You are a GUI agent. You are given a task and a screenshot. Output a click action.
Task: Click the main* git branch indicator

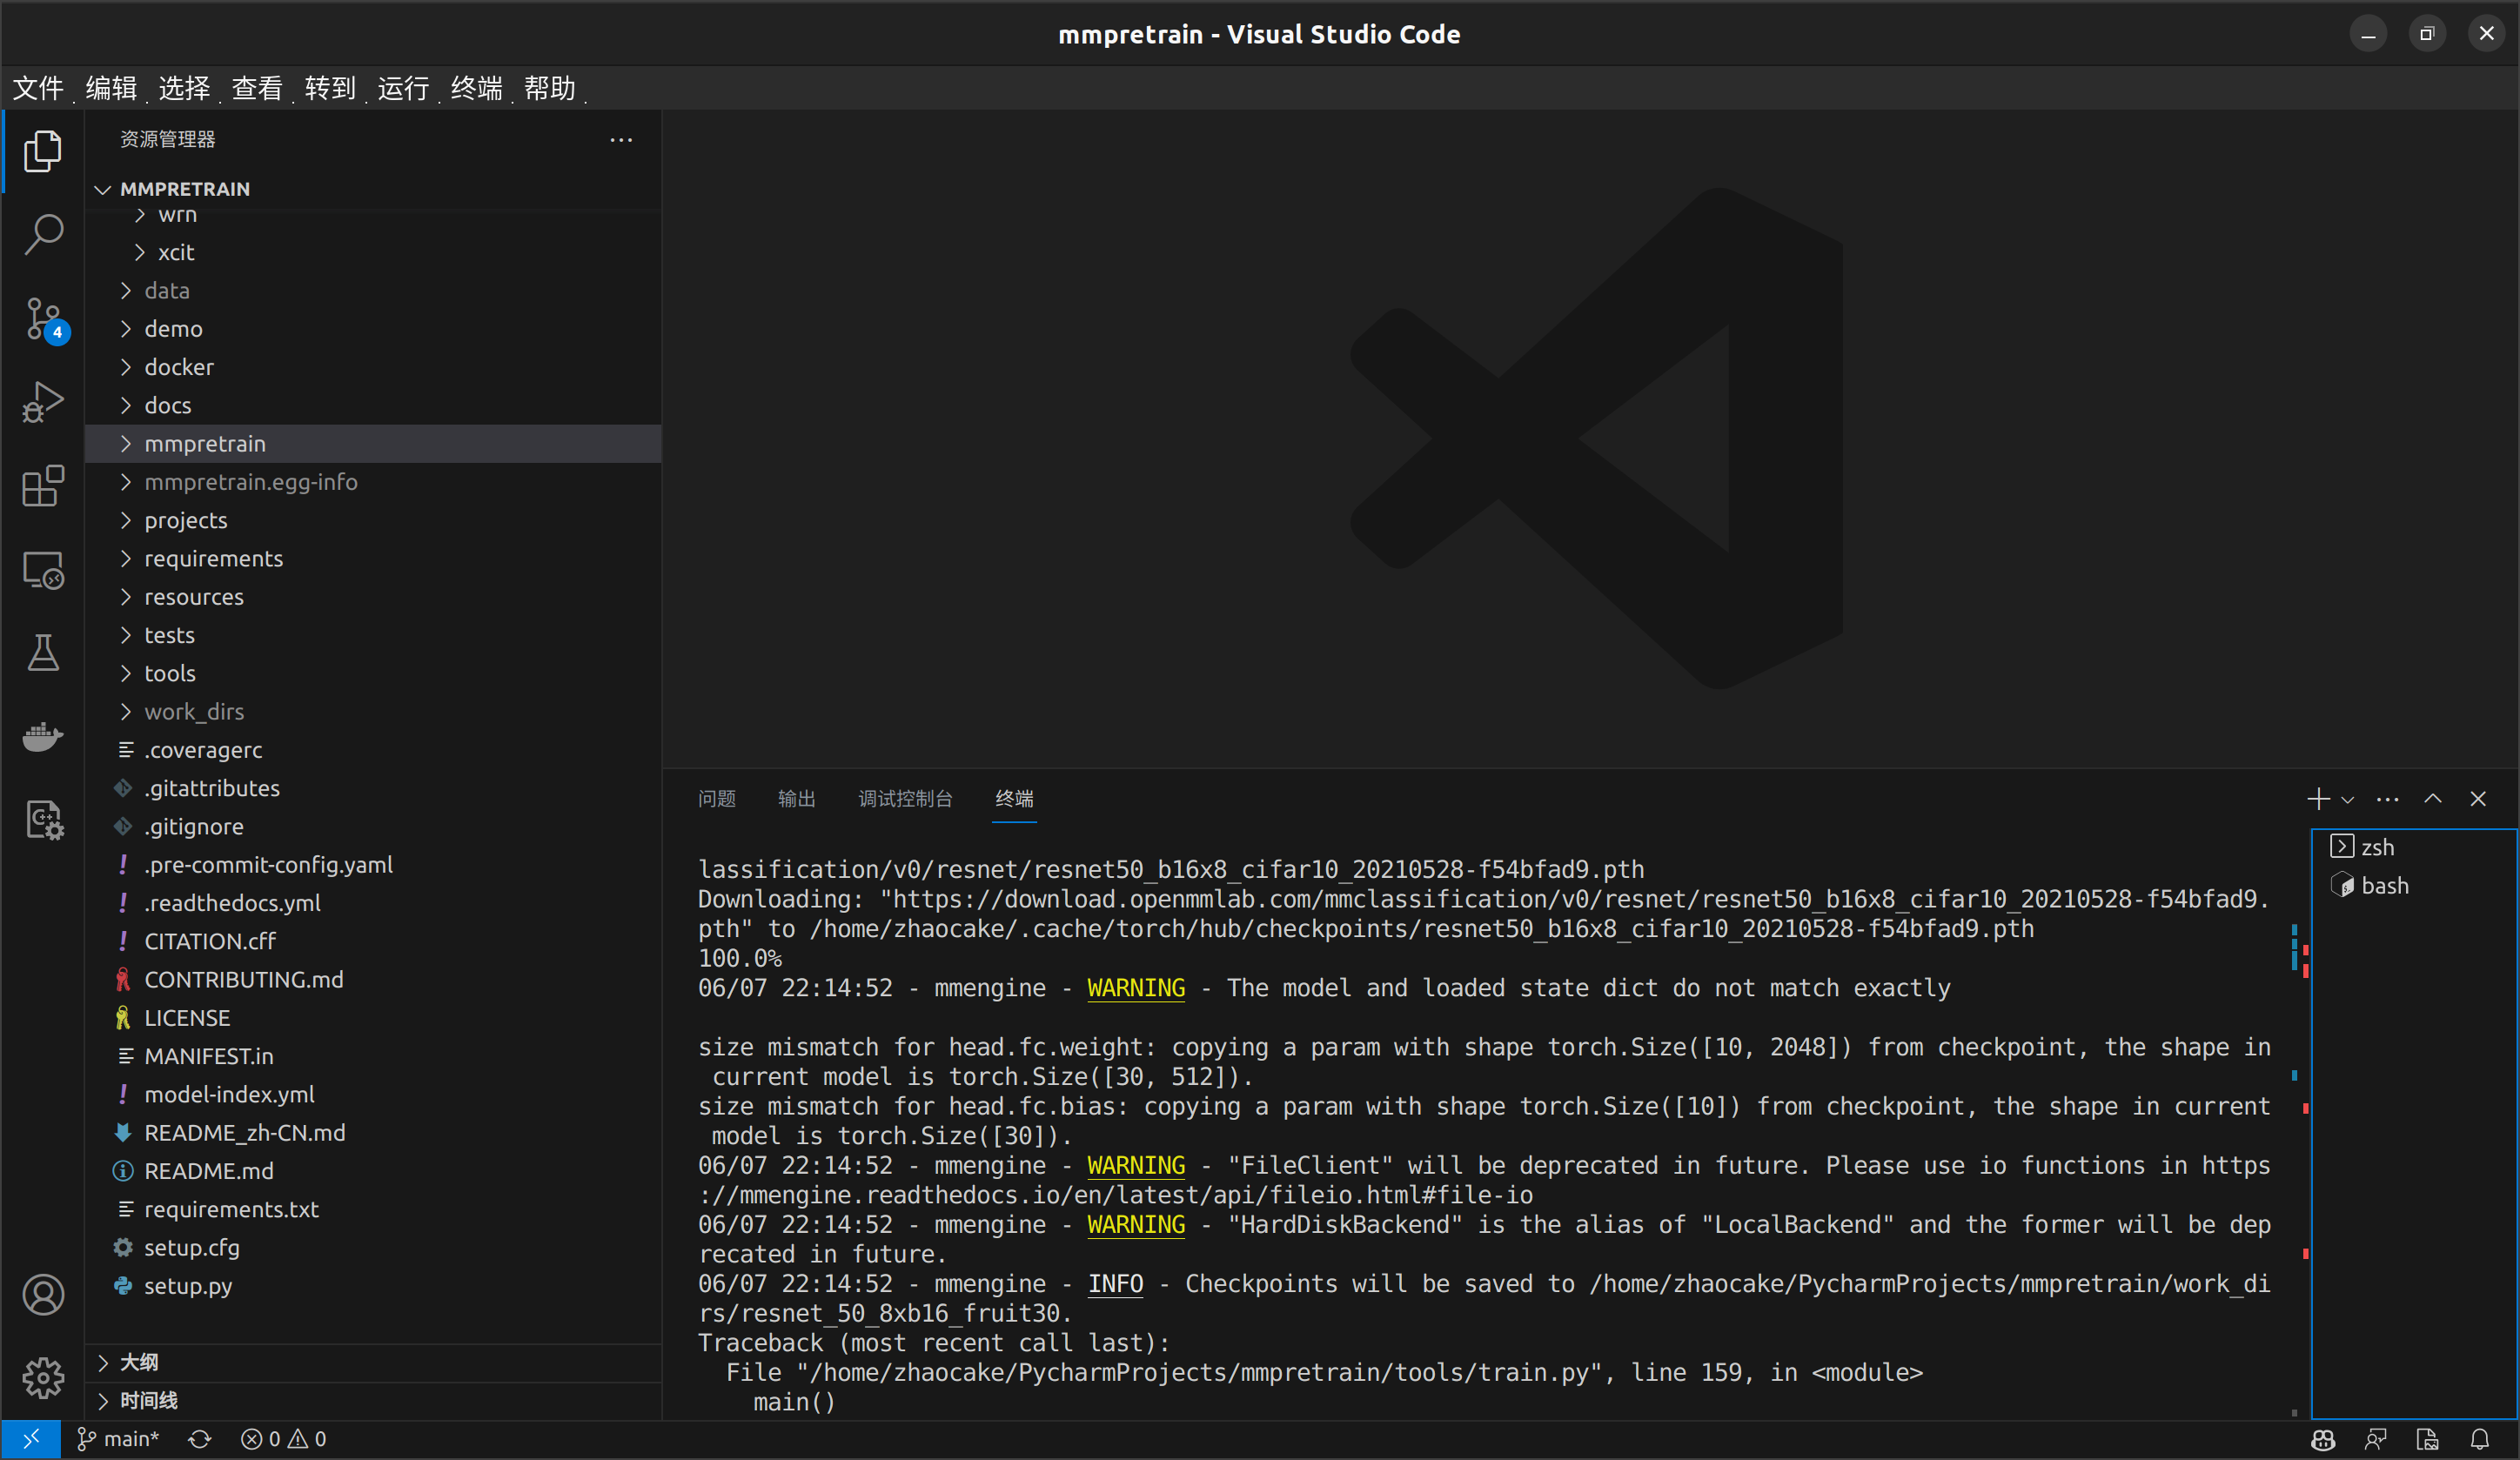tap(118, 1439)
